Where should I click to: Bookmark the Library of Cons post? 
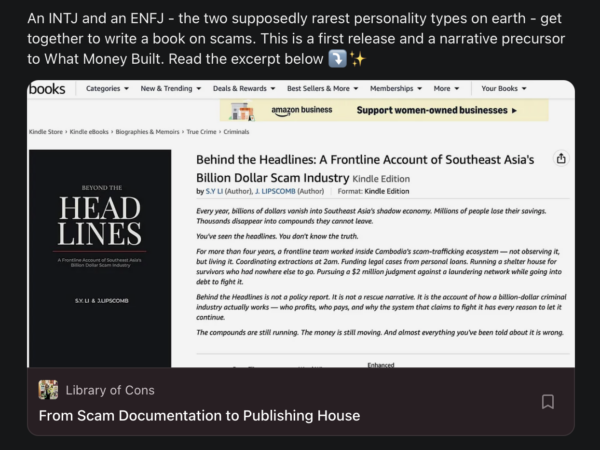[x=548, y=402]
